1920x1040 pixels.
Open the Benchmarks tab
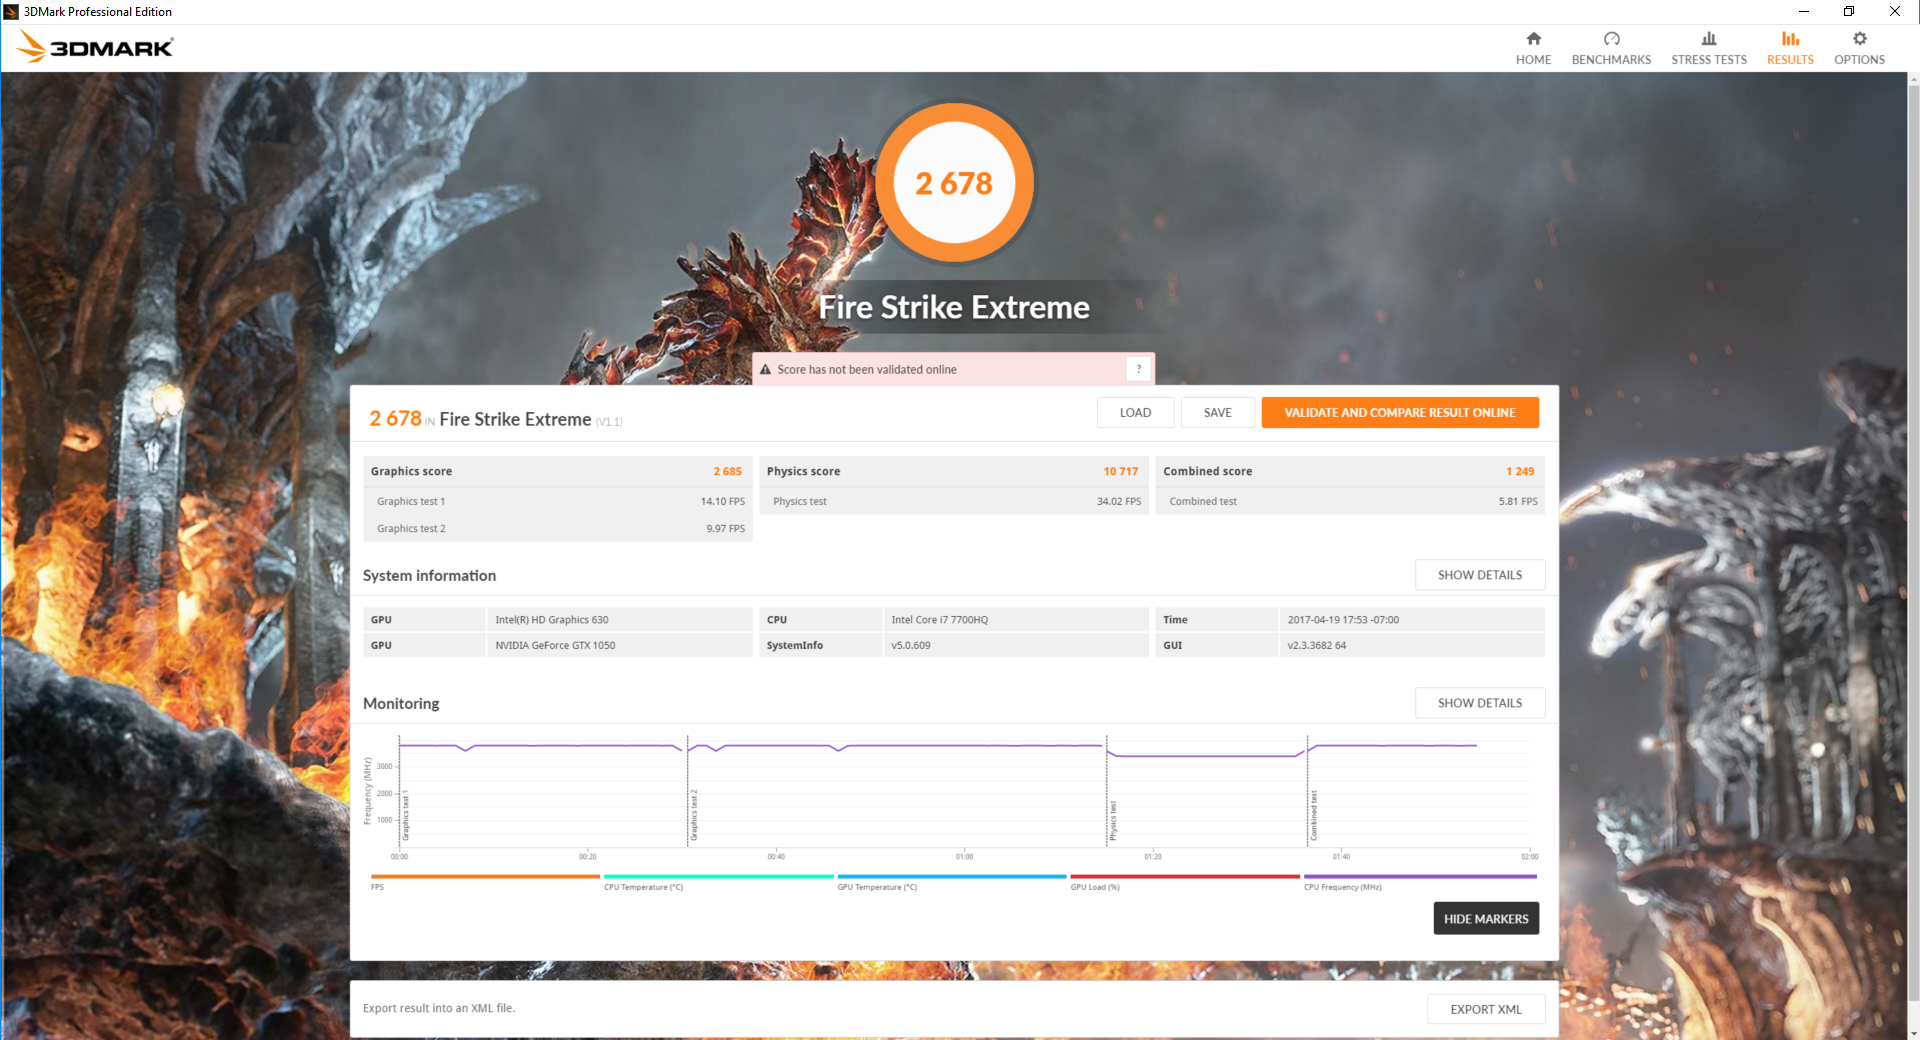tap(1611, 48)
